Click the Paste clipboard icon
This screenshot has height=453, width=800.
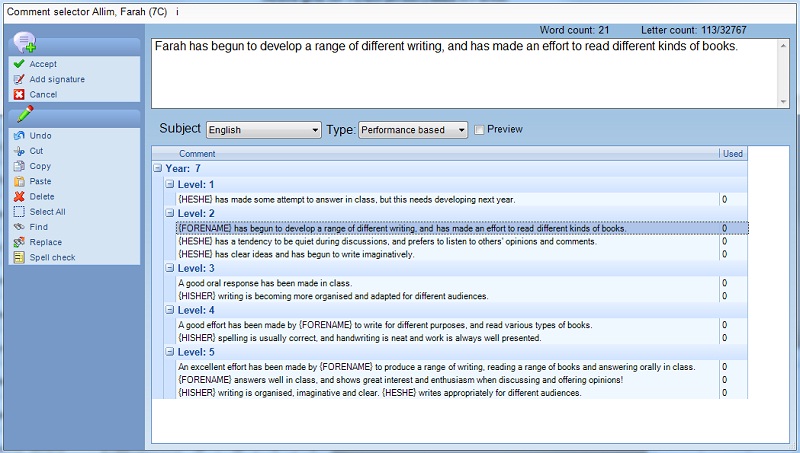(x=19, y=181)
